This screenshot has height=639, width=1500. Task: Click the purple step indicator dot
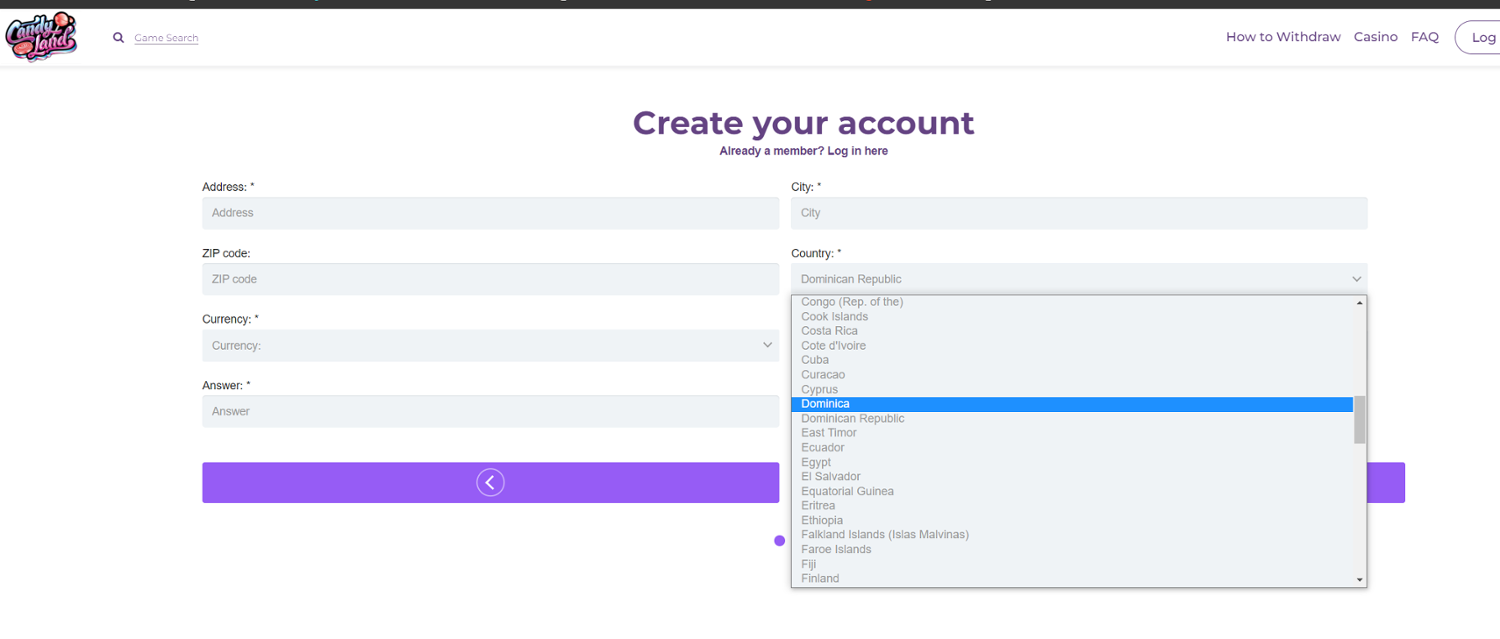779,541
